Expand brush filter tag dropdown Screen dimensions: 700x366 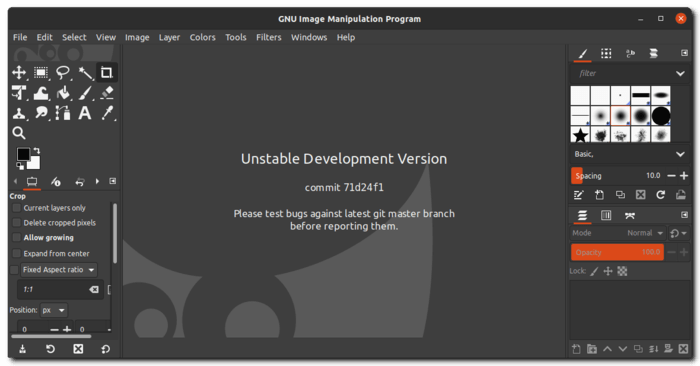pyautogui.click(x=680, y=74)
